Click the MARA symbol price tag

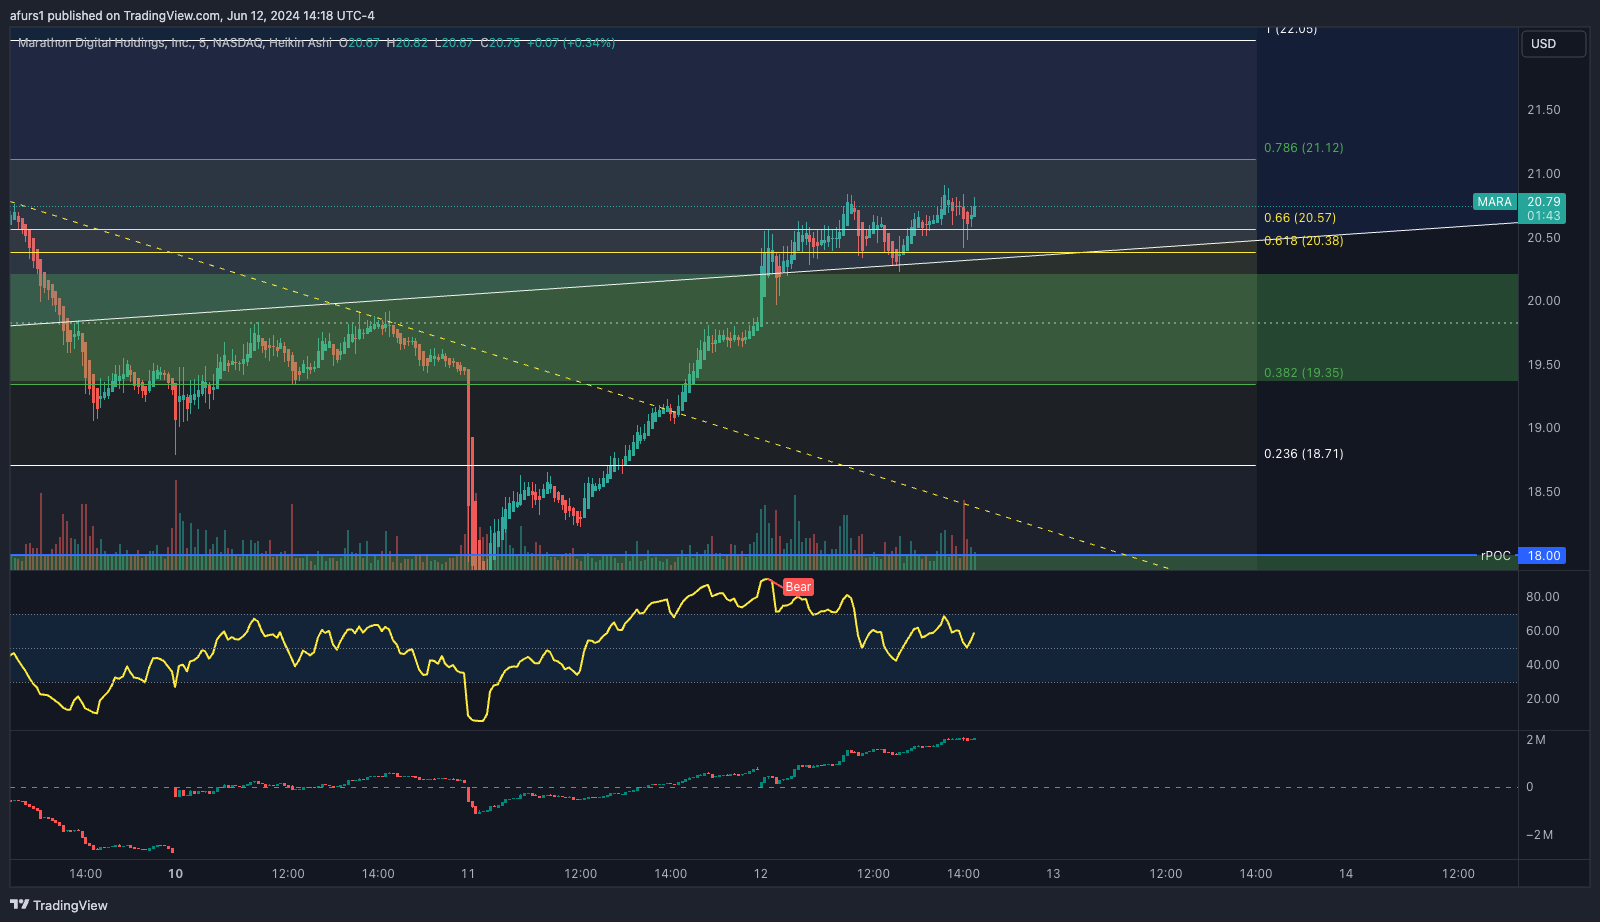pyautogui.click(x=1495, y=202)
